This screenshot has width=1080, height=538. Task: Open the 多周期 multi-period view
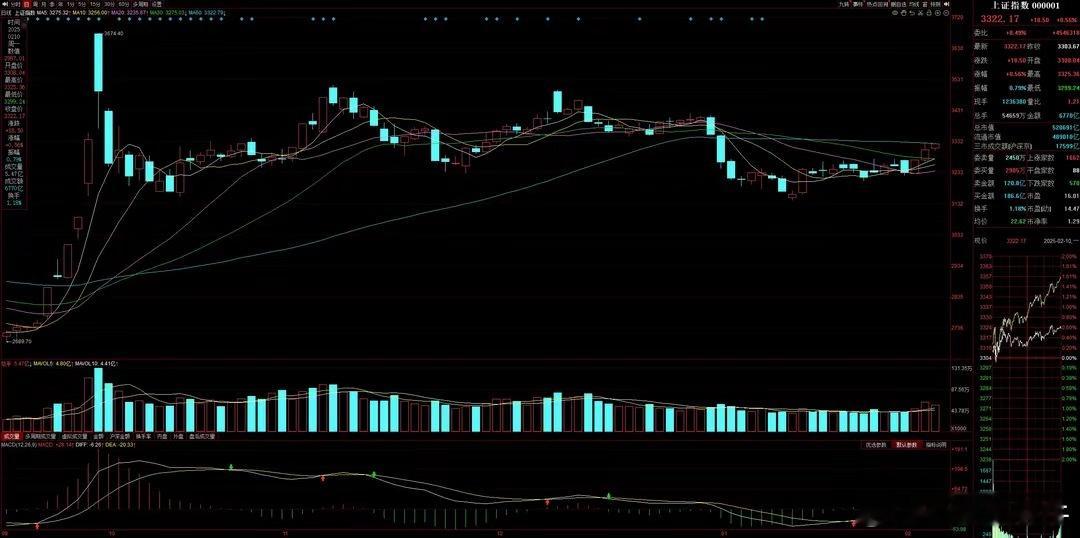(140, 3)
